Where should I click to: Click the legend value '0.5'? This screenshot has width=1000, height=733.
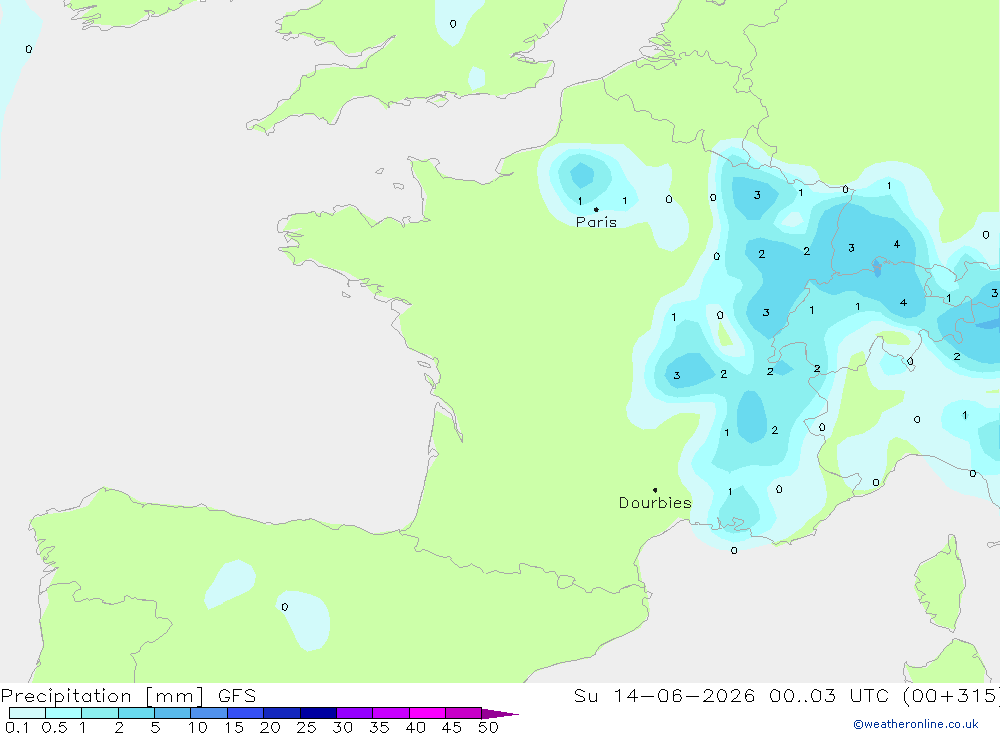pos(54,727)
